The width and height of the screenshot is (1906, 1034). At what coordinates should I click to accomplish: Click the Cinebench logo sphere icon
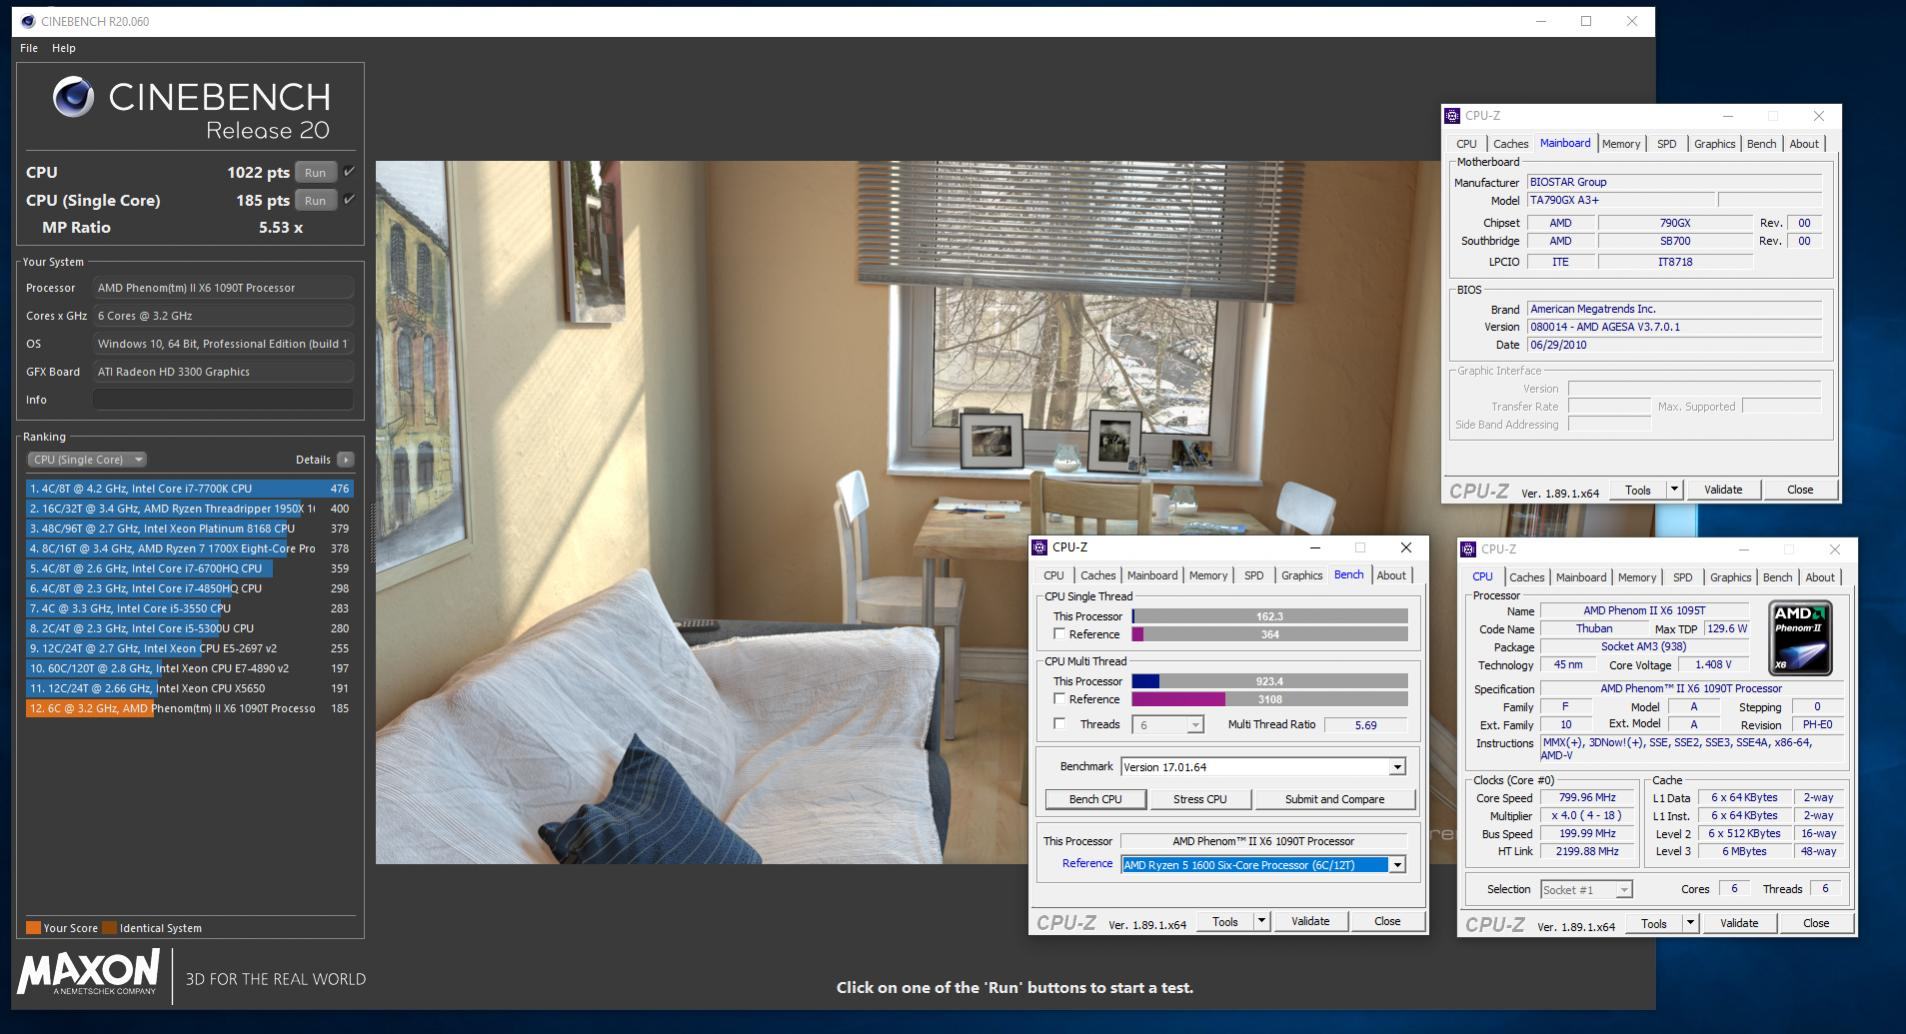tap(73, 96)
